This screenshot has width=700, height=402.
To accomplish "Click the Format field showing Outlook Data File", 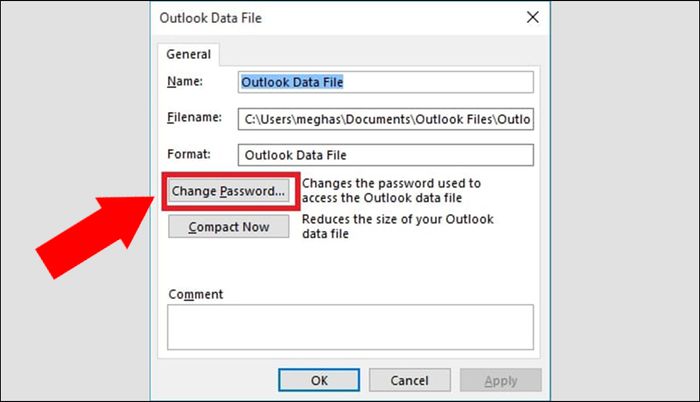I will pos(386,155).
